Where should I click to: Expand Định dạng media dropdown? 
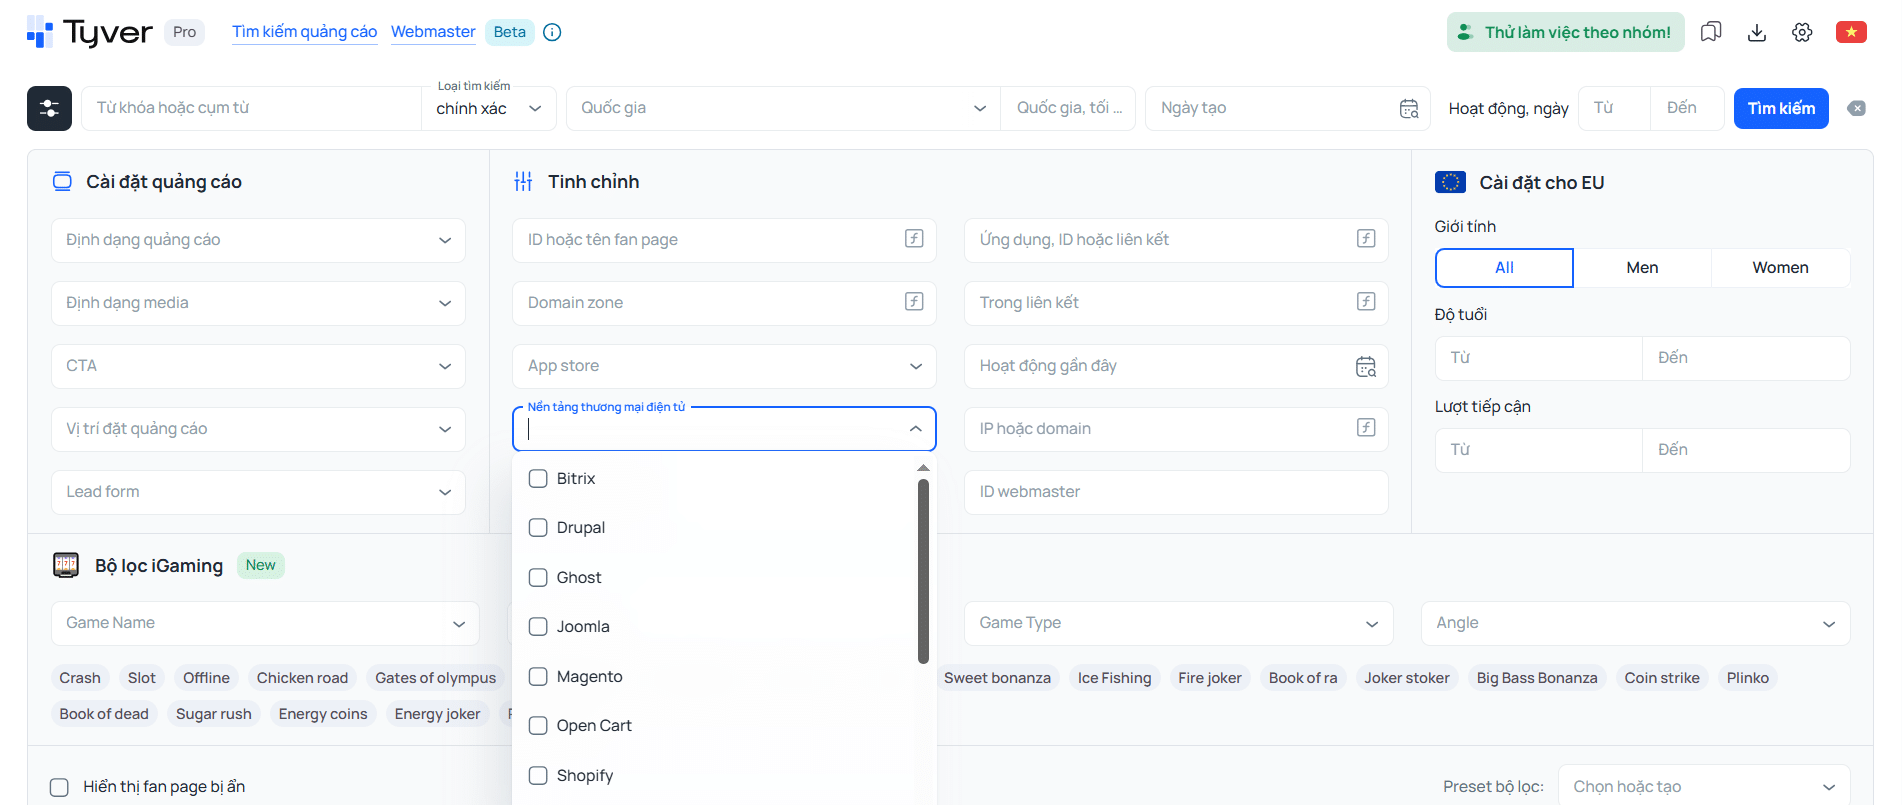coord(258,303)
